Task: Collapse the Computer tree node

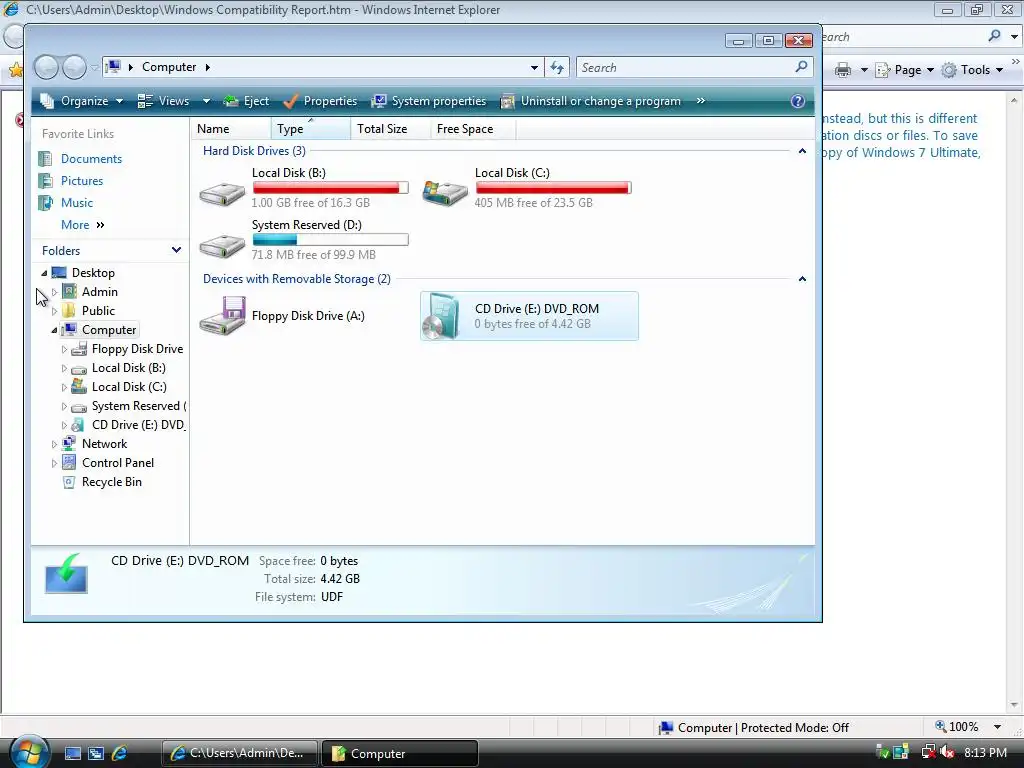Action: [x=54, y=330]
